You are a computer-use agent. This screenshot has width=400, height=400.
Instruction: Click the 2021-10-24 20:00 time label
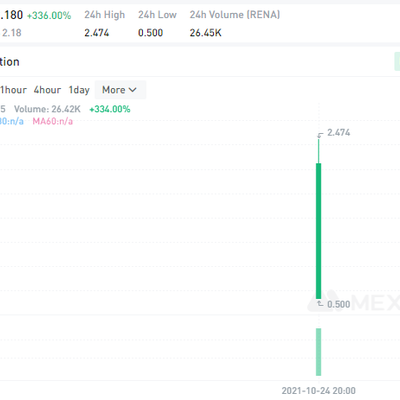[318, 390]
